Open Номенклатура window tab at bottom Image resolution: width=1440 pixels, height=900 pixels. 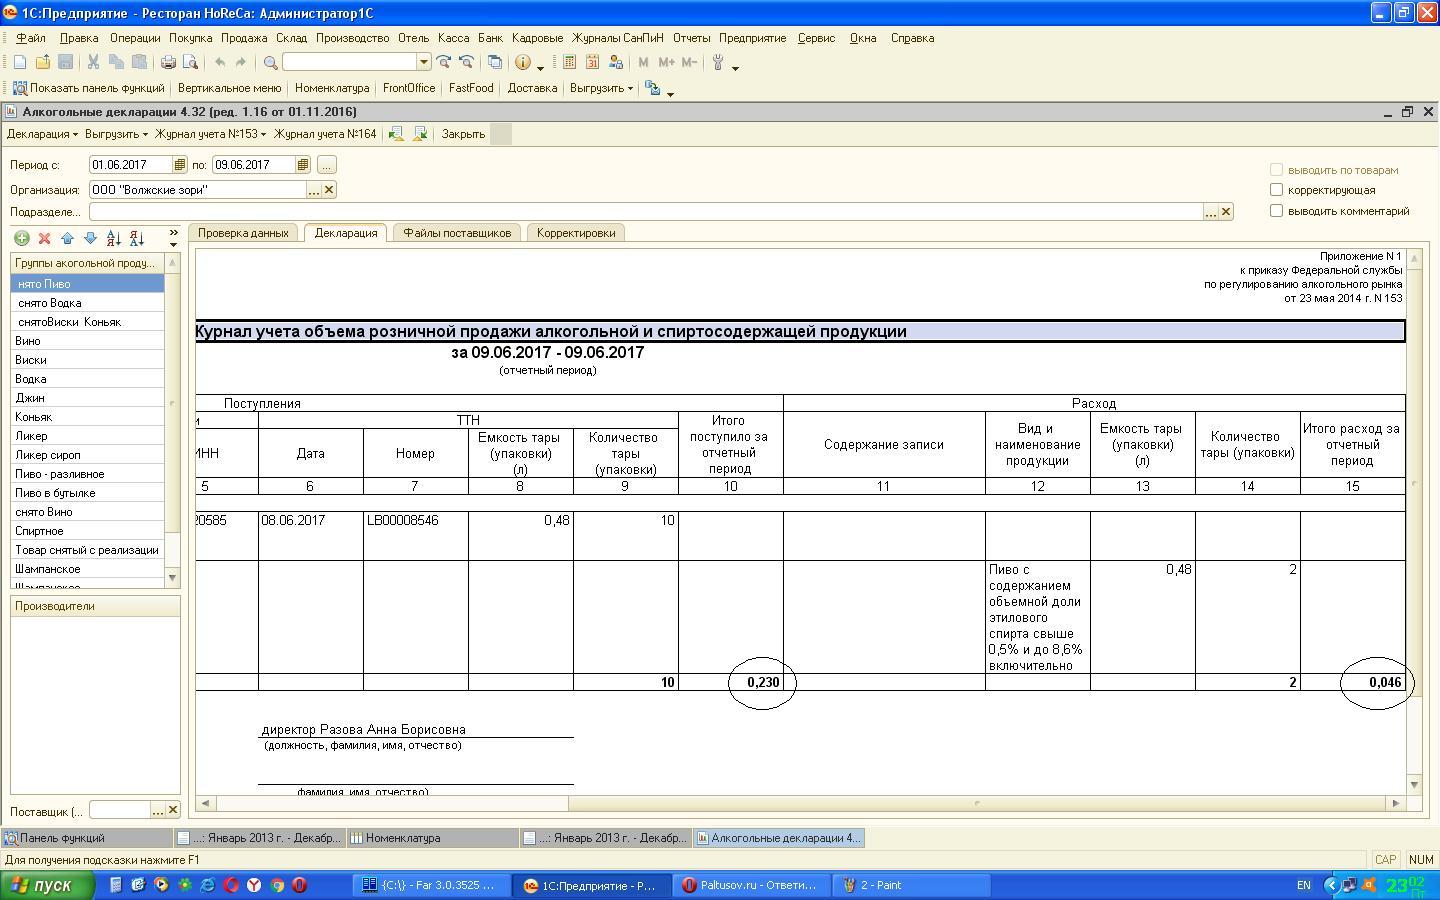pos(431,838)
